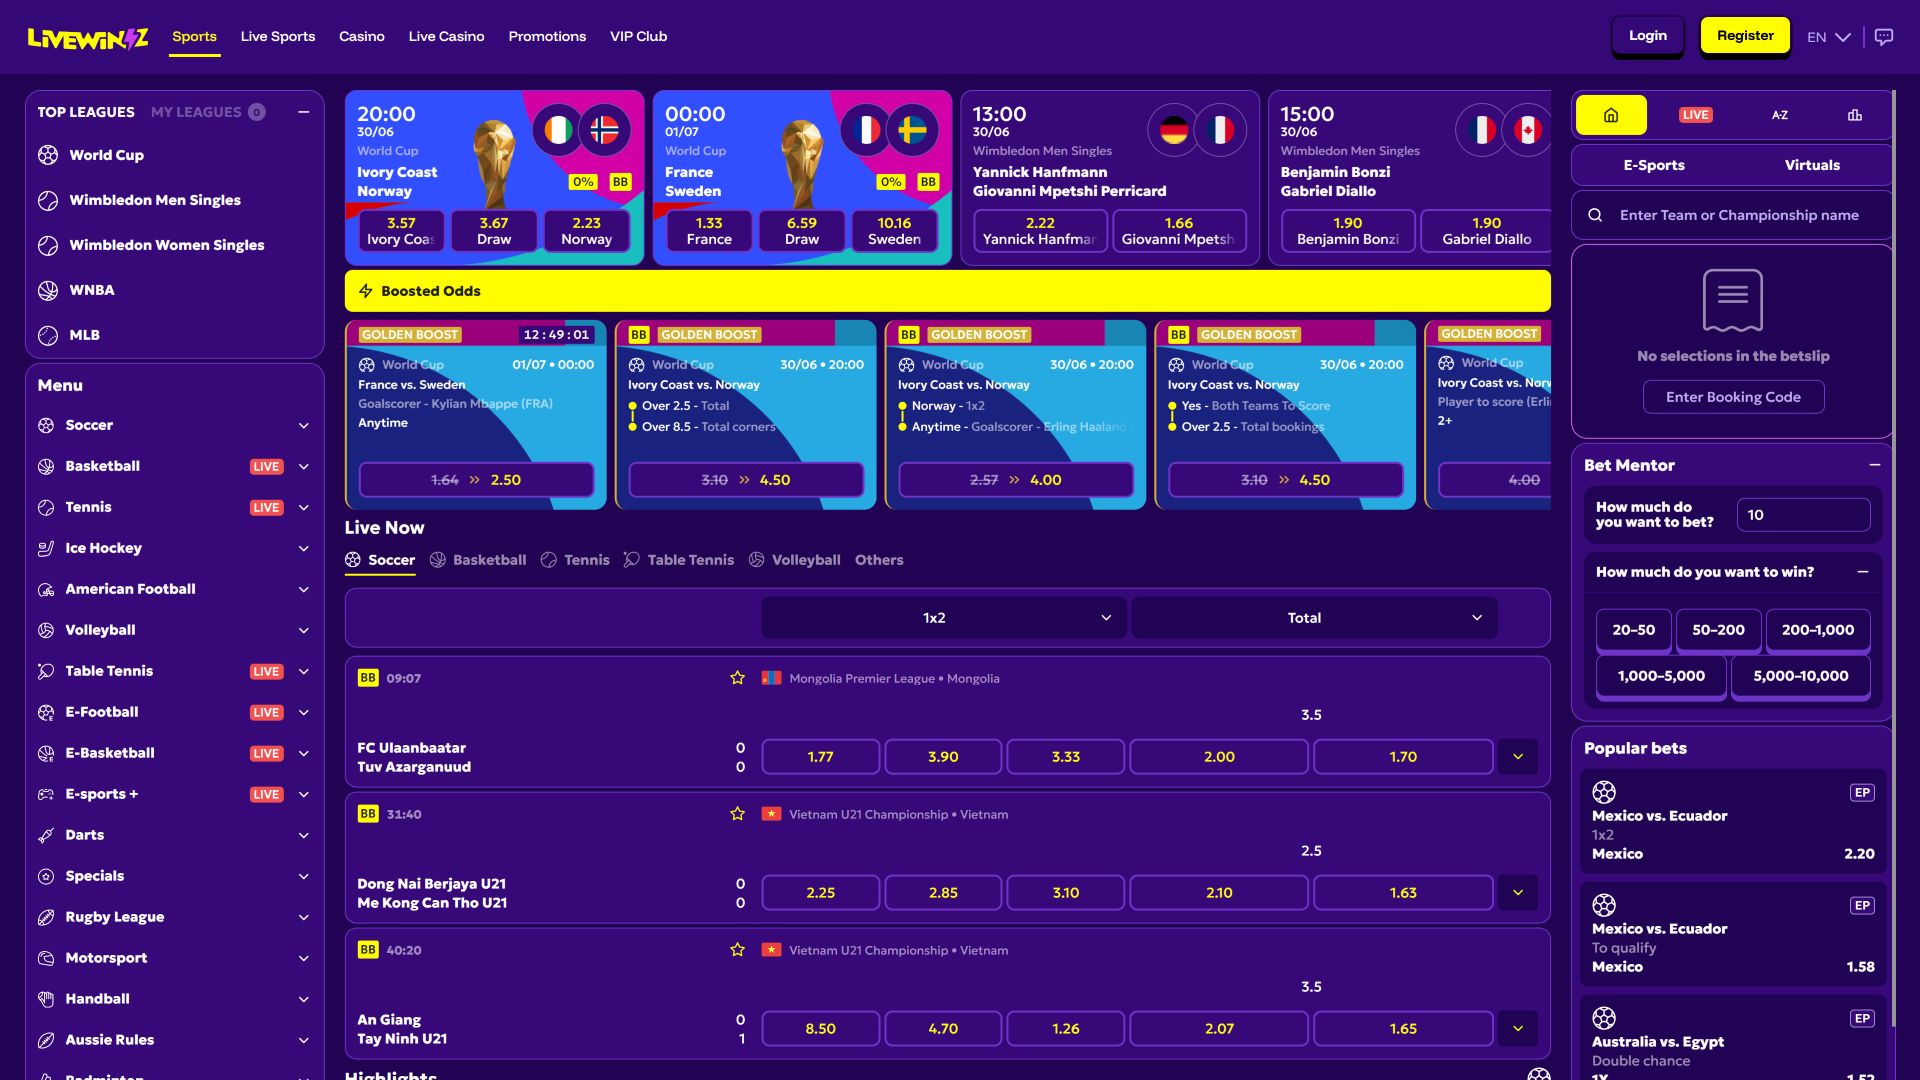Collapse the Bet Mentor panel

click(x=1875, y=465)
